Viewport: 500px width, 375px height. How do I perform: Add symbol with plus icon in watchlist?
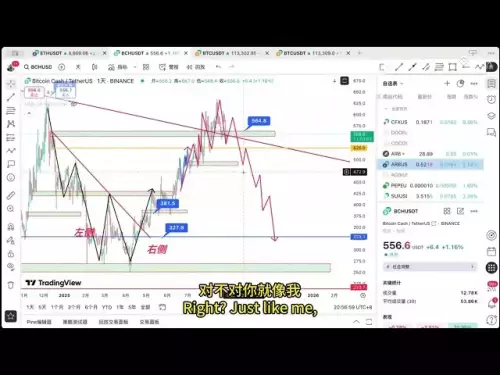(447, 83)
